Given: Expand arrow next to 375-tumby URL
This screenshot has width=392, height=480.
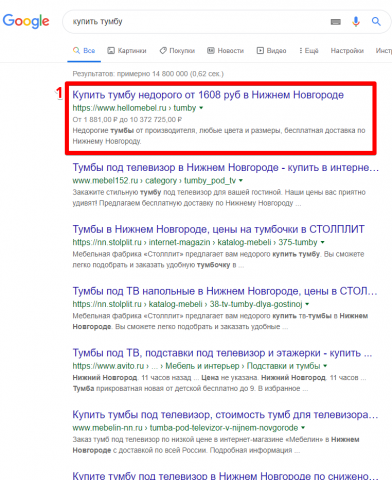Looking at the screenshot, I should click(x=322, y=242).
